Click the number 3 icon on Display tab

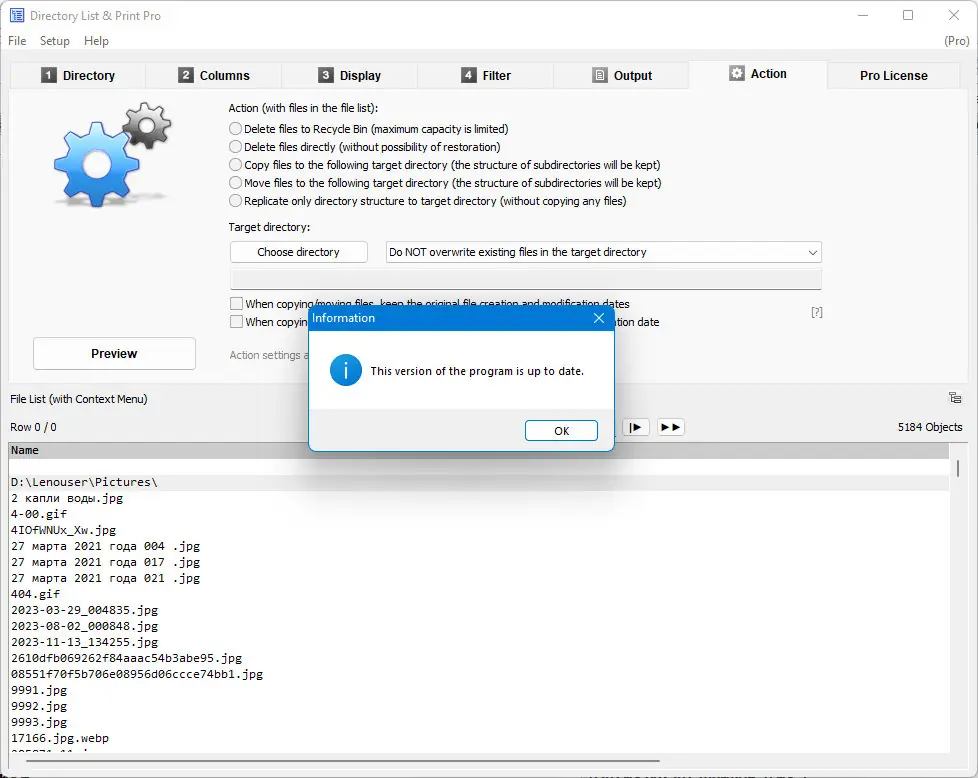pos(326,75)
